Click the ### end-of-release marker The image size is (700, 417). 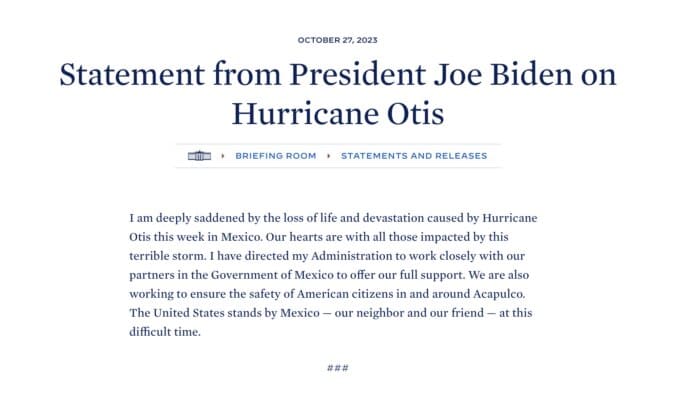(338, 368)
